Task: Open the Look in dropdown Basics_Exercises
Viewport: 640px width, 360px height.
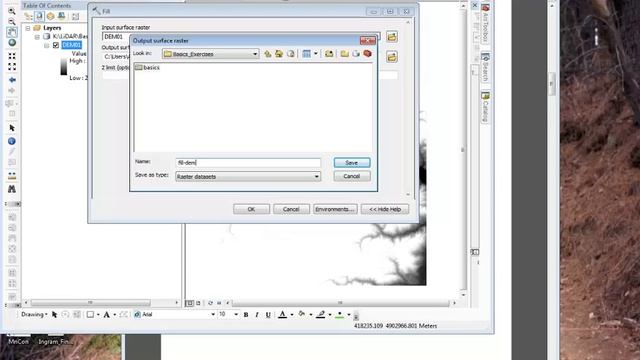Action: click(211, 54)
